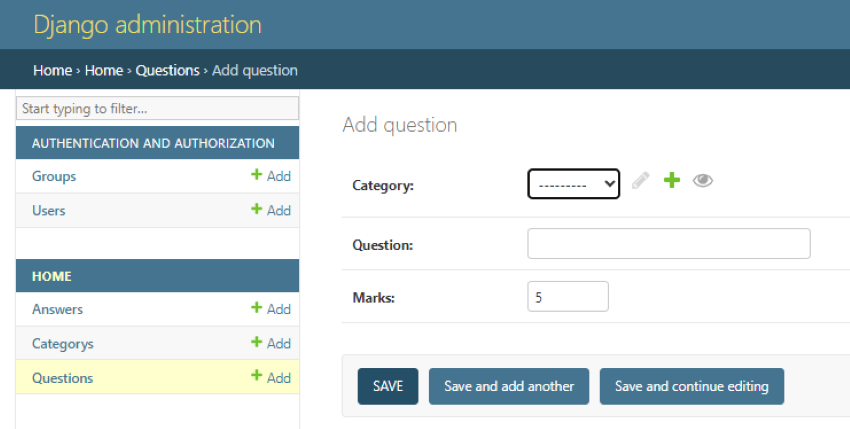The image size is (850, 429).
Task: Click the green plus Add beside Groups
Action: [x=271, y=176]
